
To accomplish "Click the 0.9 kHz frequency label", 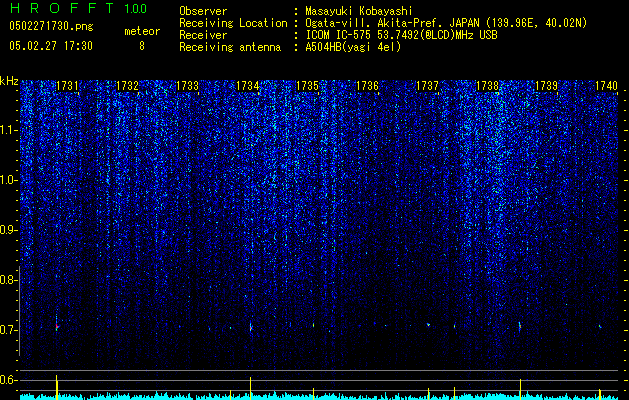I will click(x=8, y=230).
